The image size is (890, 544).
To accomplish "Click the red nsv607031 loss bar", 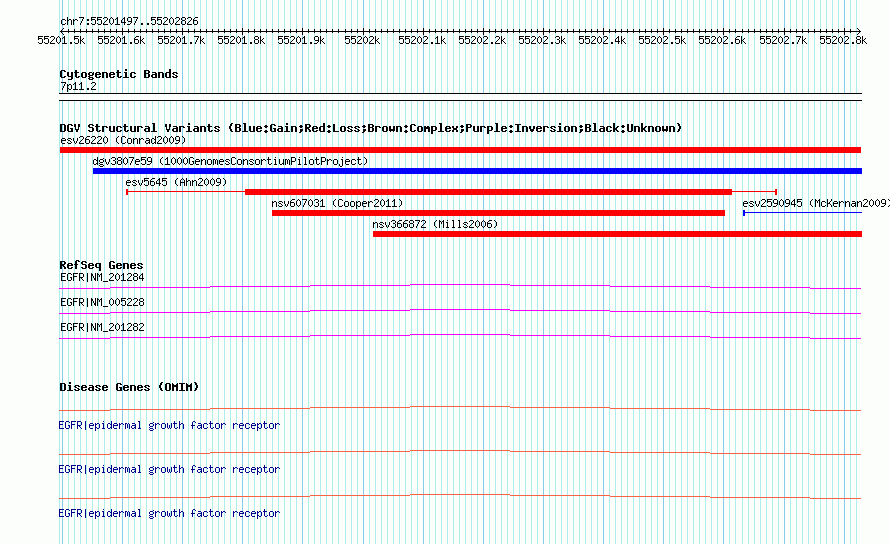I will tap(498, 213).
